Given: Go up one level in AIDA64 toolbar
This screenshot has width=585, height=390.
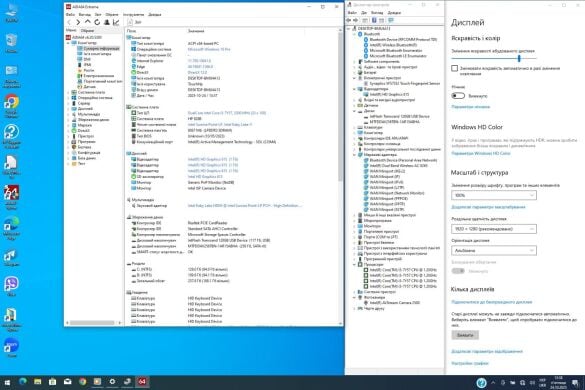Looking at the screenshot, I should coord(88,22).
